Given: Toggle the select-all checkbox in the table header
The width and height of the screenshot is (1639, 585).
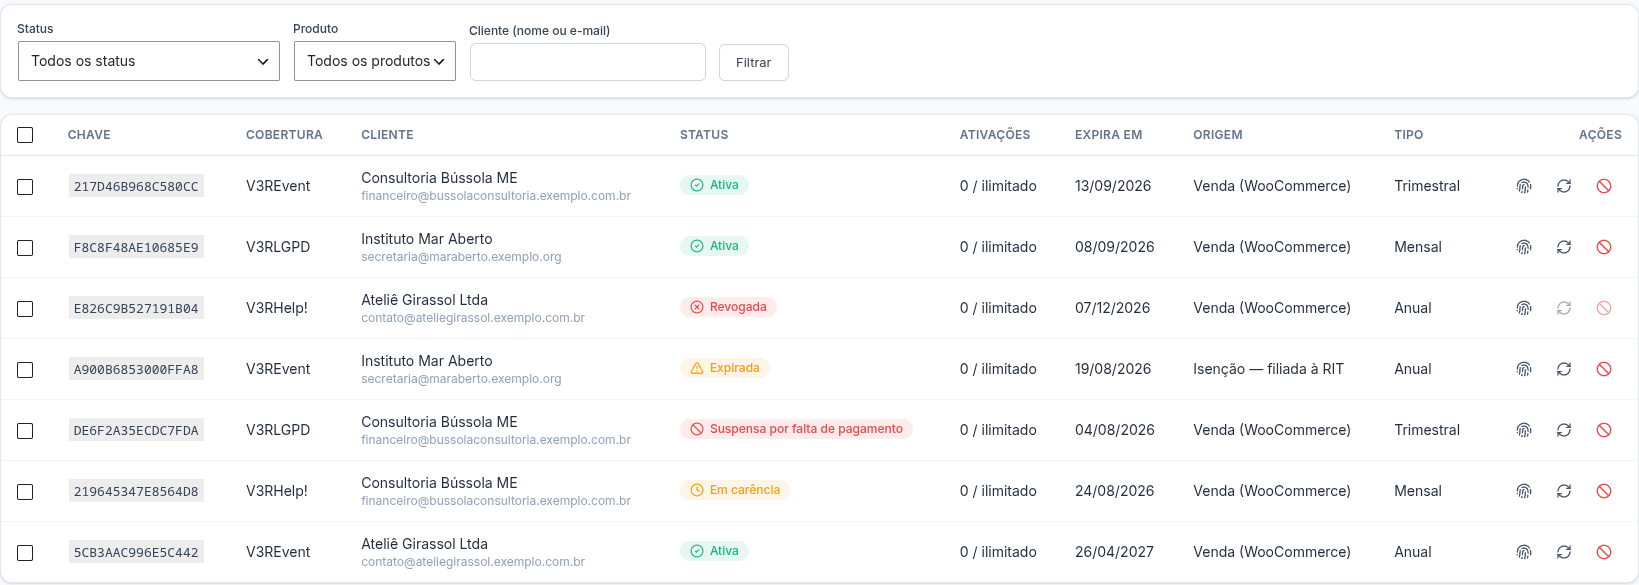Looking at the screenshot, I should click(x=25, y=135).
